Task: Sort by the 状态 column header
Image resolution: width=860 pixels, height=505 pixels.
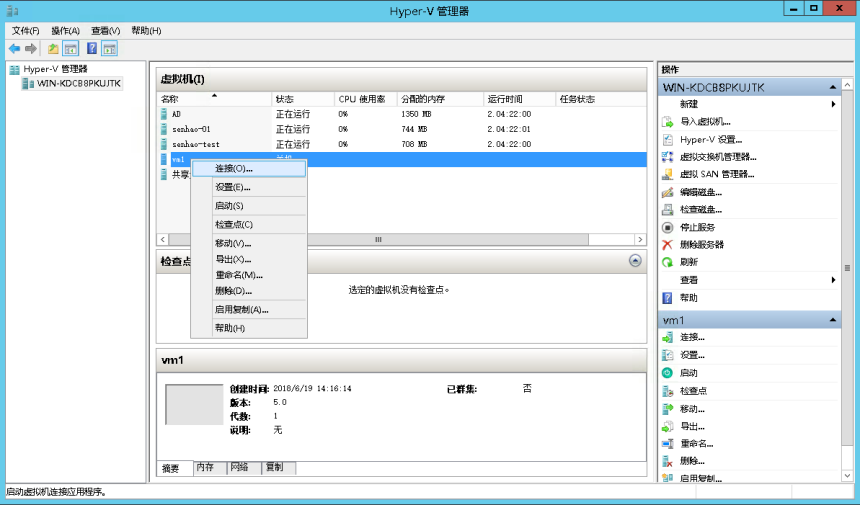Action: [303, 99]
